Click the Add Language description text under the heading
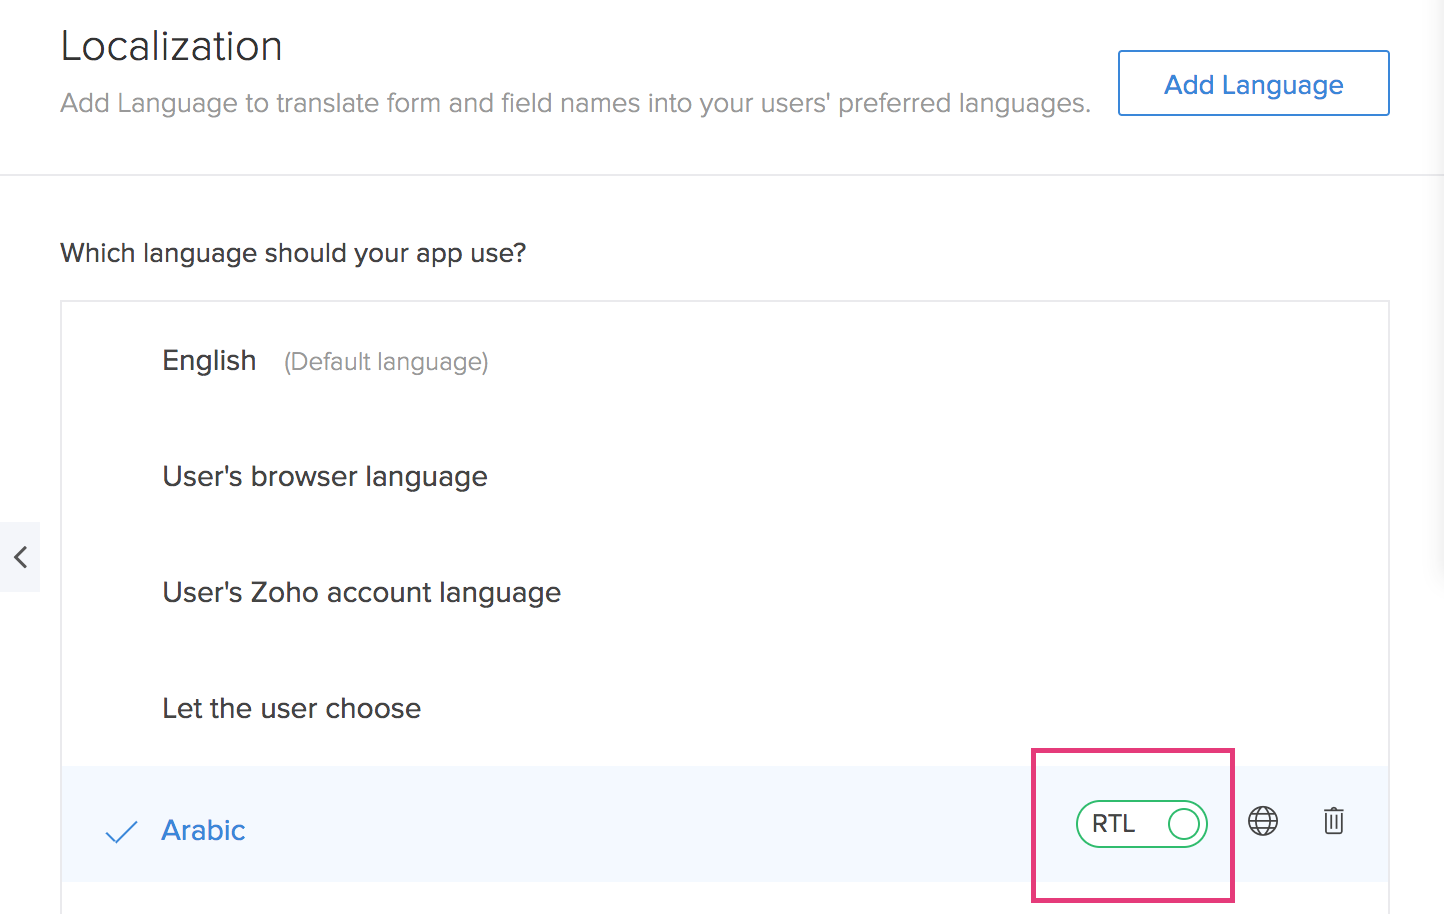 [575, 103]
